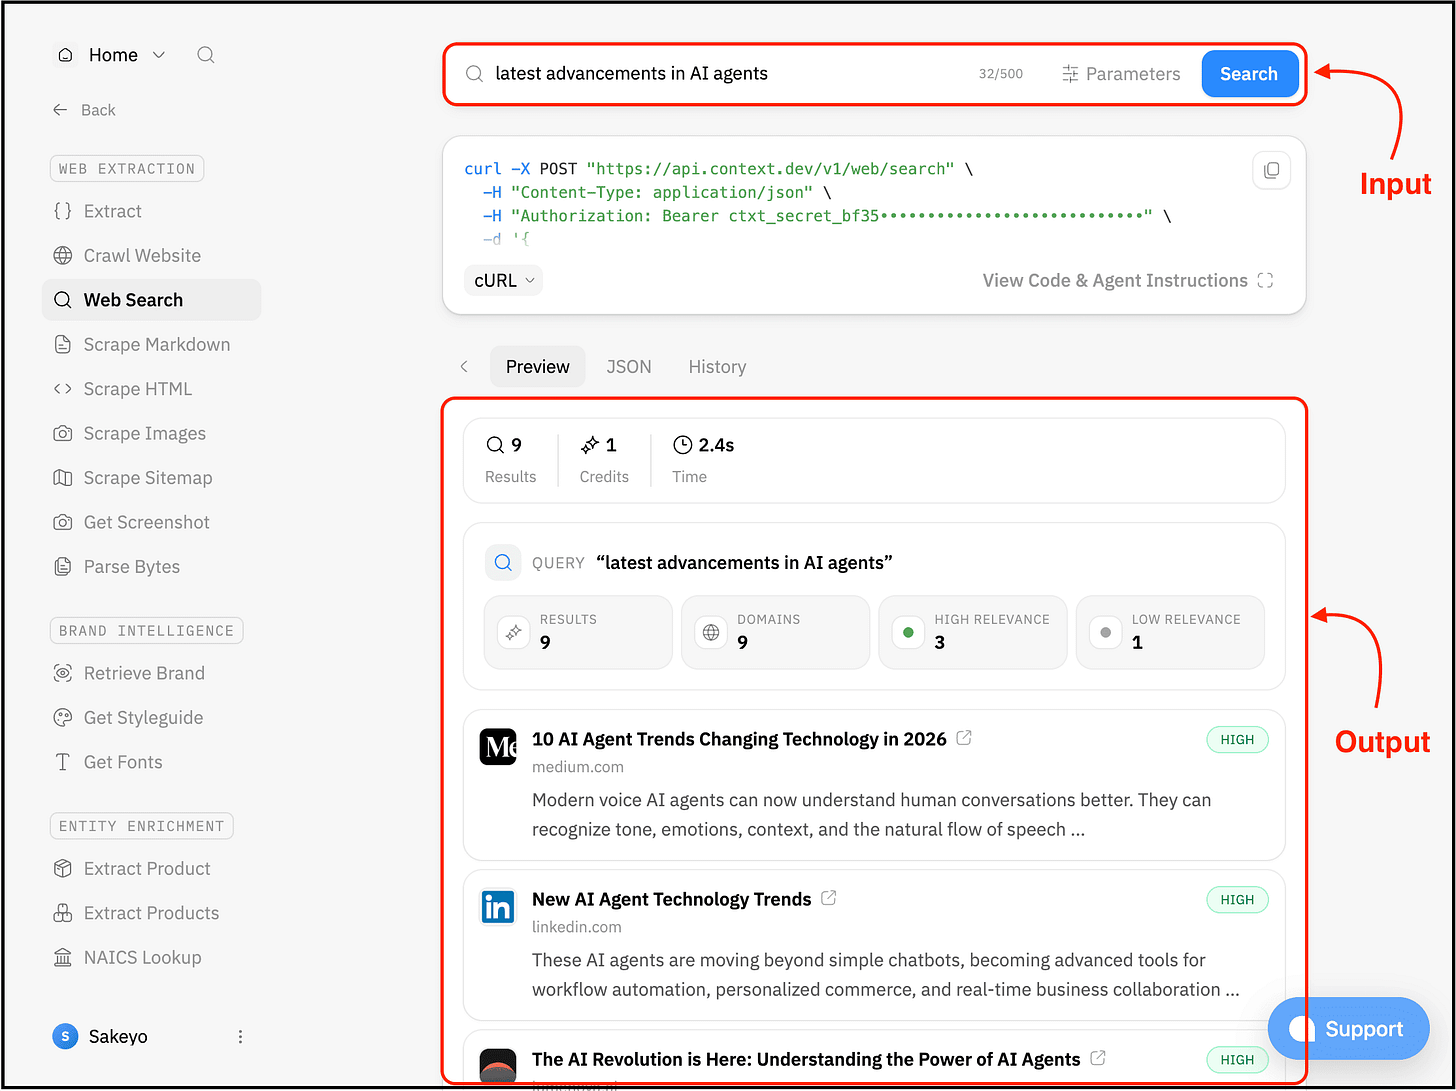The width and height of the screenshot is (1456, 1091).
Task: Click external link icon on AI Revolution result
Action: coord(1098,1058)
